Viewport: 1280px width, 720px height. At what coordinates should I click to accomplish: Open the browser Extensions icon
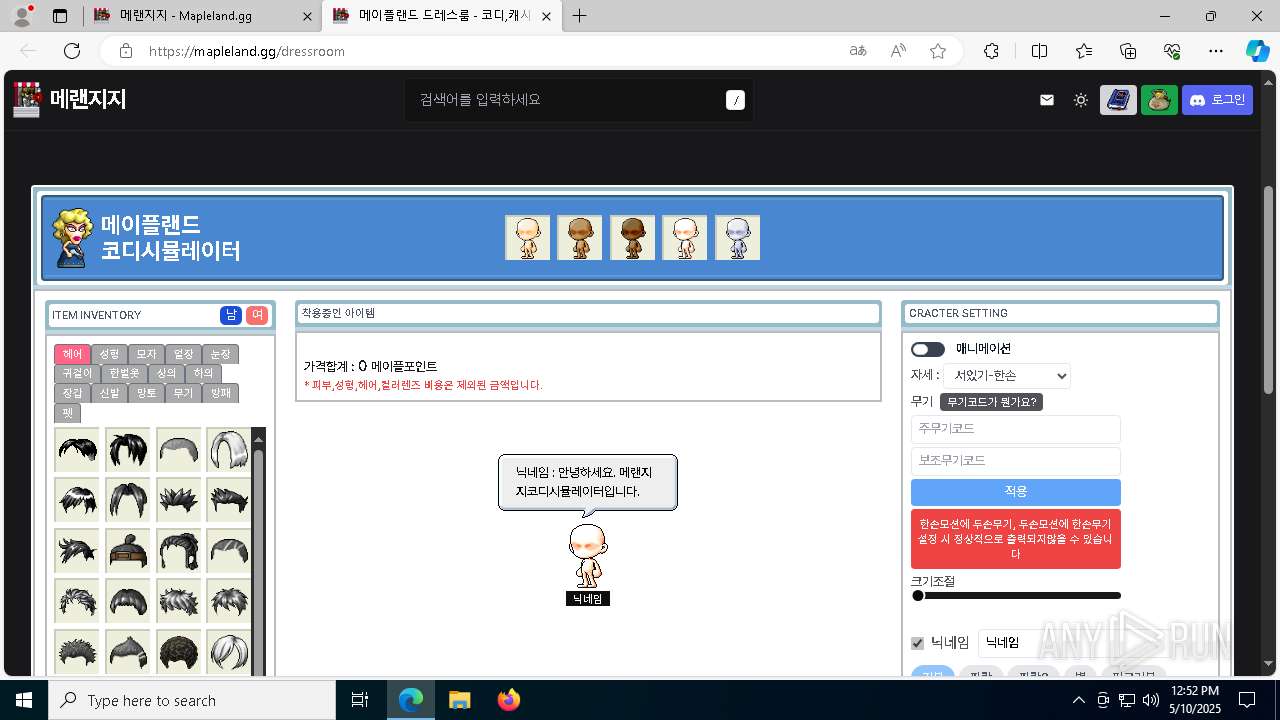991,51
